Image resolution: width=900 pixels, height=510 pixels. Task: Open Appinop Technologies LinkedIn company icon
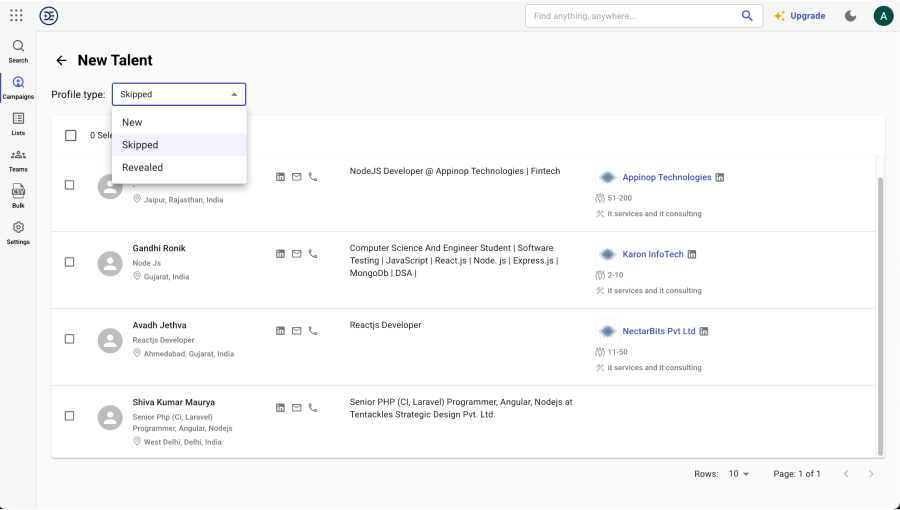720,178
